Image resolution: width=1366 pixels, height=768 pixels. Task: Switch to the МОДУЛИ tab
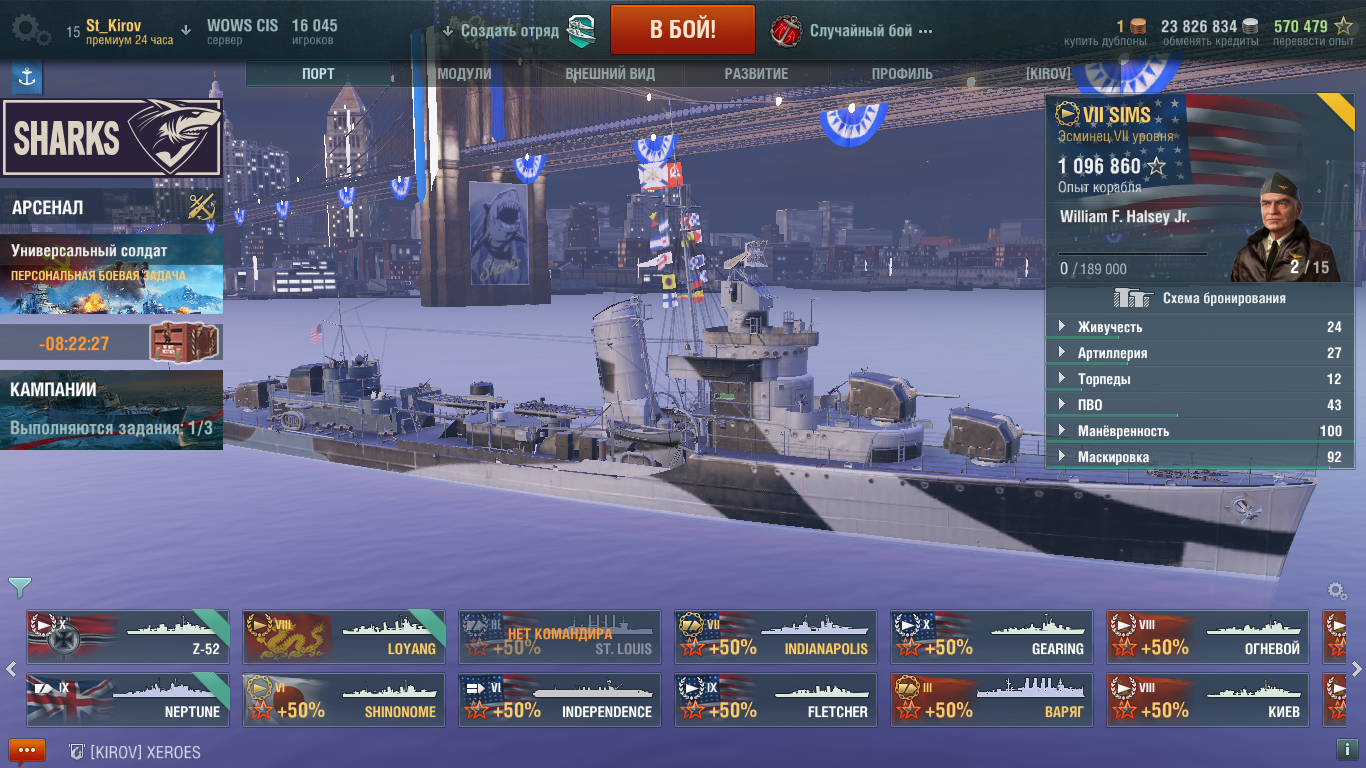coord(464,74)
